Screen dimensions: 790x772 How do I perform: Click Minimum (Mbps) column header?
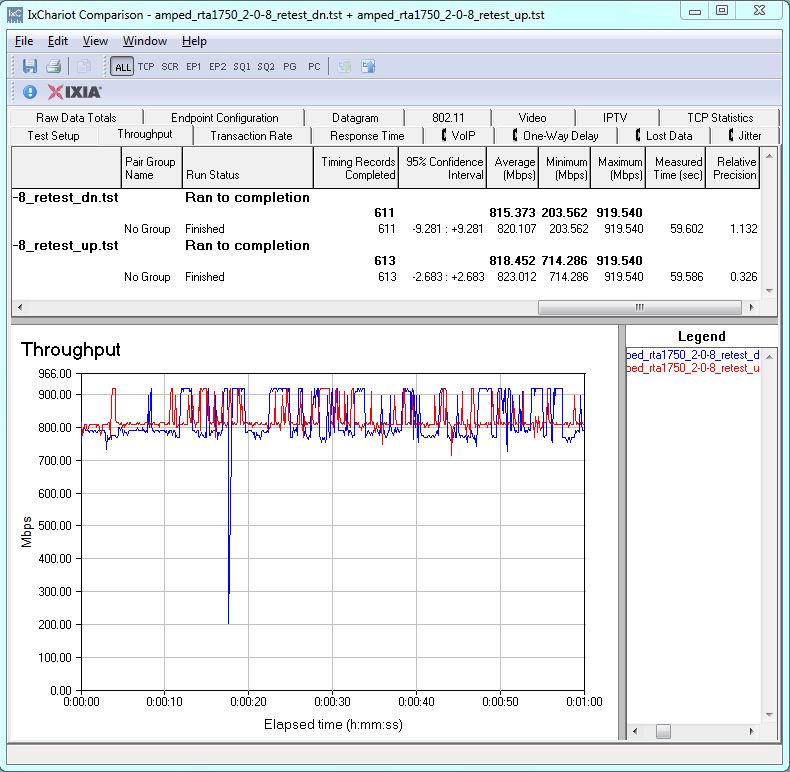coord(565,168)
